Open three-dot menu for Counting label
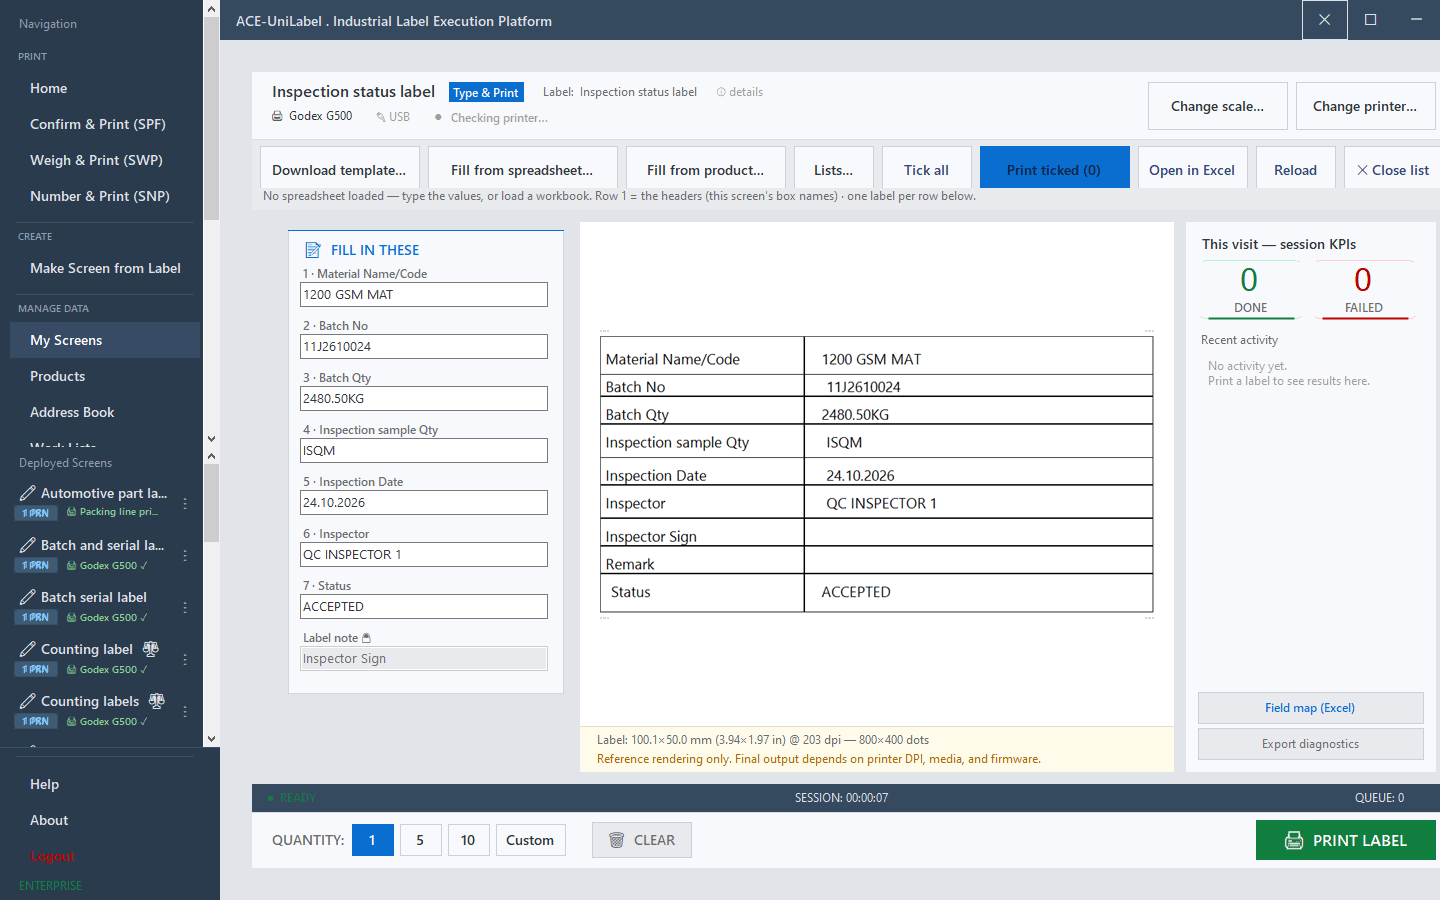The image size is (1440, 900). coord(185,659)
